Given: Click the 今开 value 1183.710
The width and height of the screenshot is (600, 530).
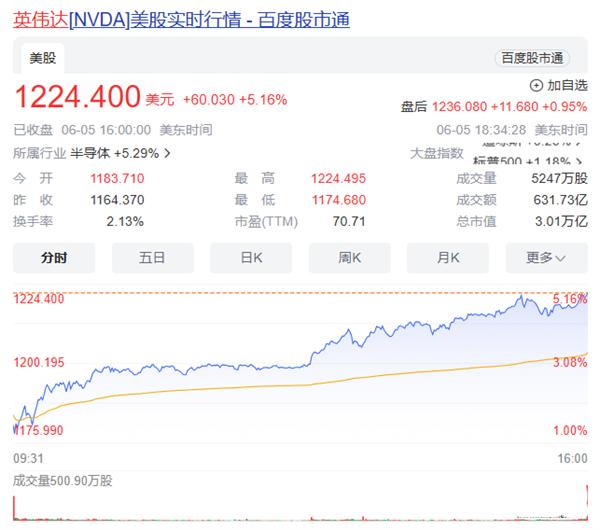Looking at the screenshot, I should click(117, 178).
